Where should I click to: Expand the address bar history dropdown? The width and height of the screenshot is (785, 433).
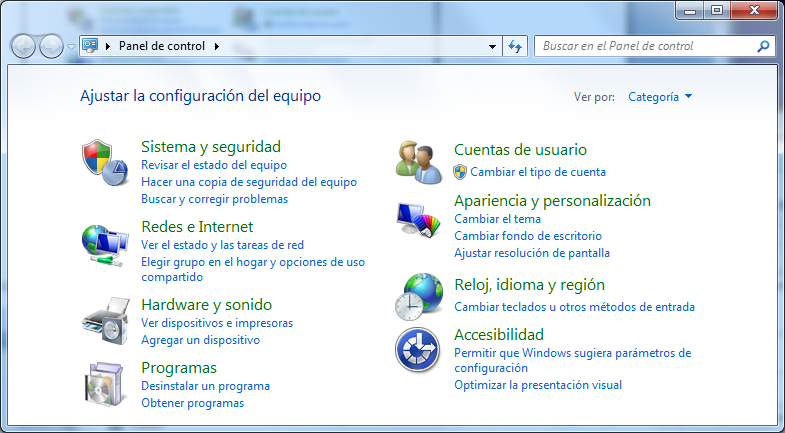pos(492,47)
